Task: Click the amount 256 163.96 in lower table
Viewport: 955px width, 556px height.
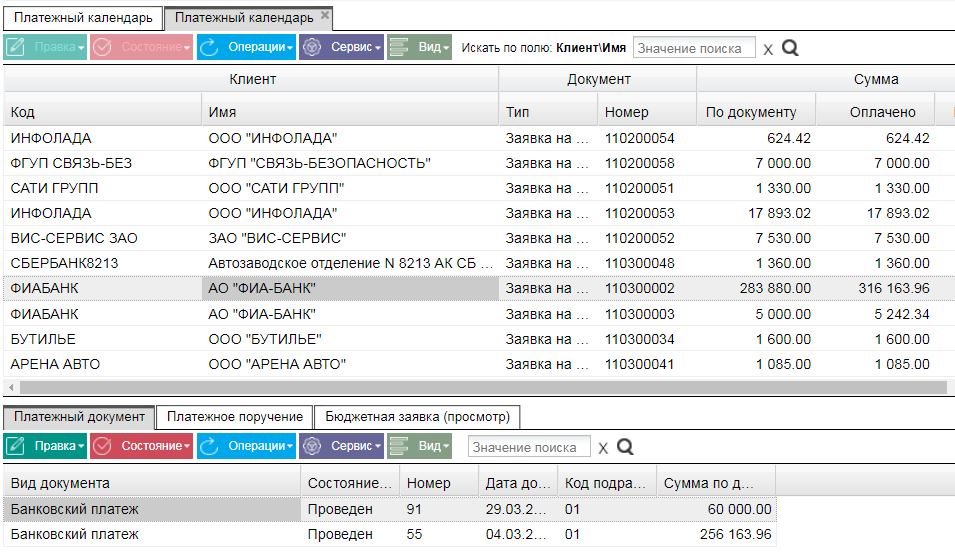Action: (735, 534)
